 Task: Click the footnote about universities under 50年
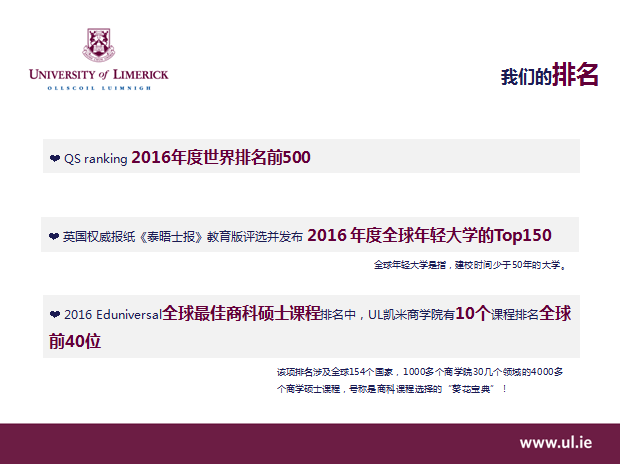click(x=470, y=266)
